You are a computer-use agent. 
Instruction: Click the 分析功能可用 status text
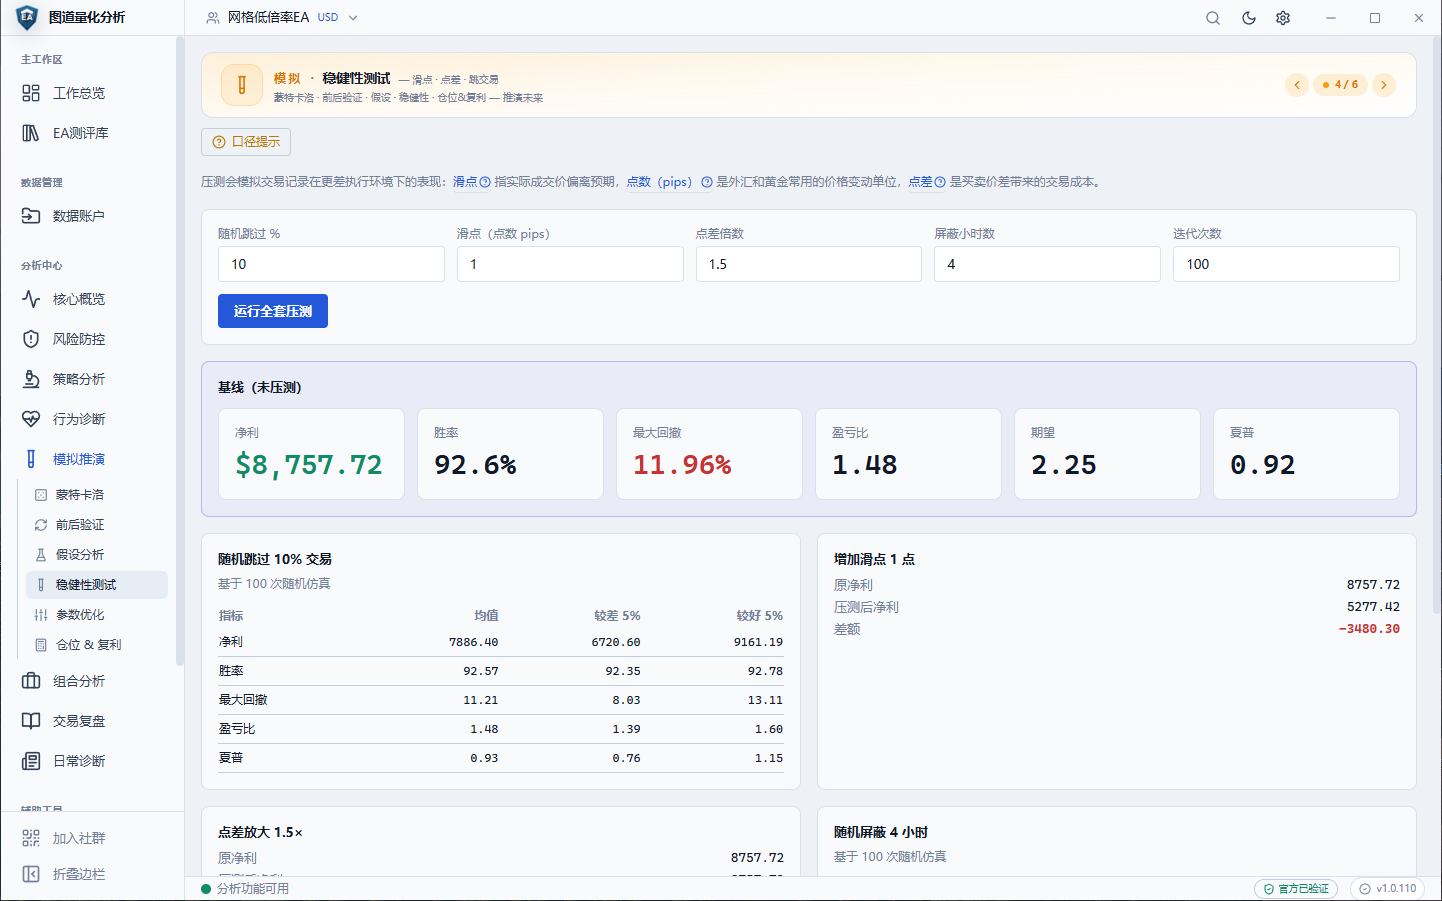tap(253, 888)
